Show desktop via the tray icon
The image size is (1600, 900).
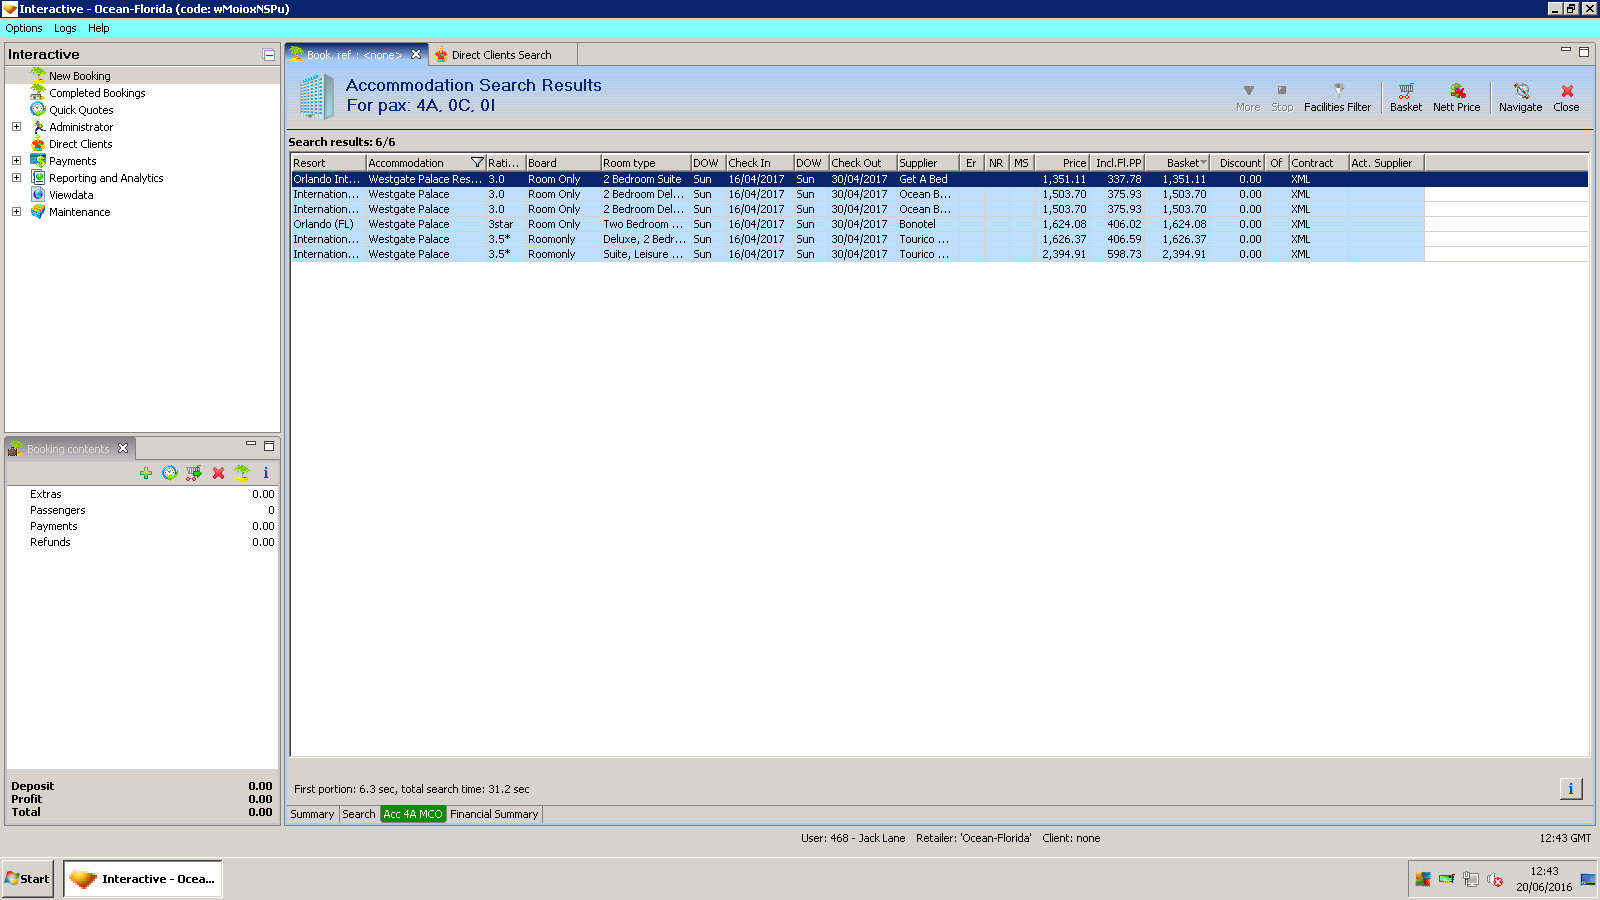(x=1588, y=880)
